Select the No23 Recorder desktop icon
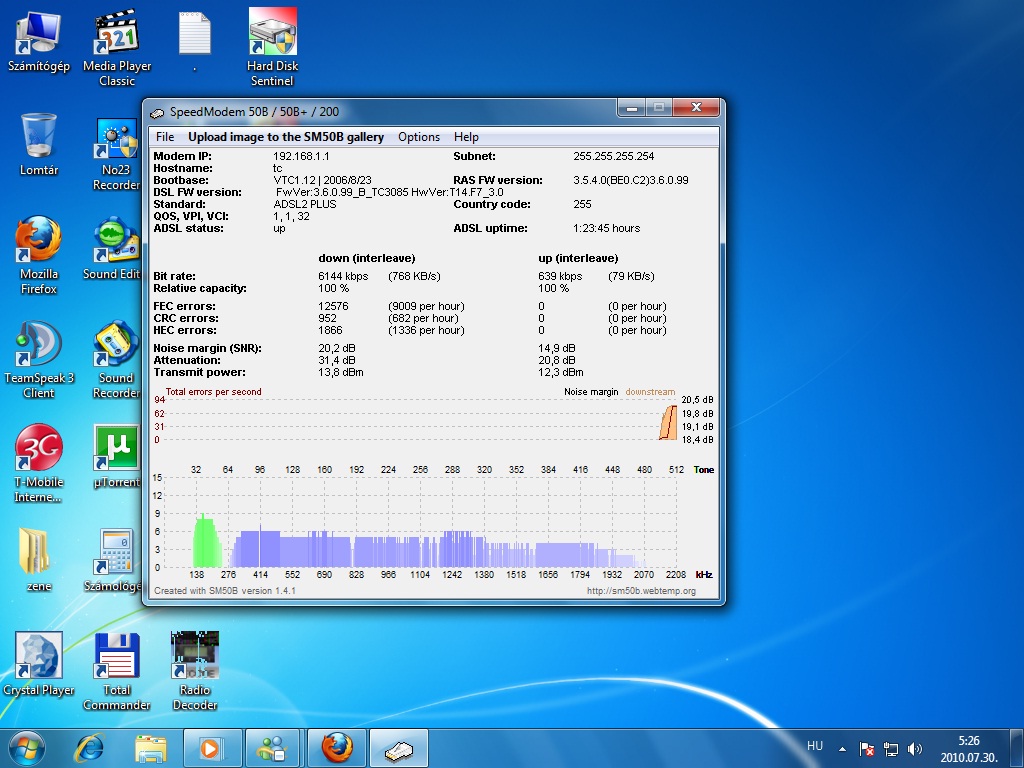 tap(116, 154)
